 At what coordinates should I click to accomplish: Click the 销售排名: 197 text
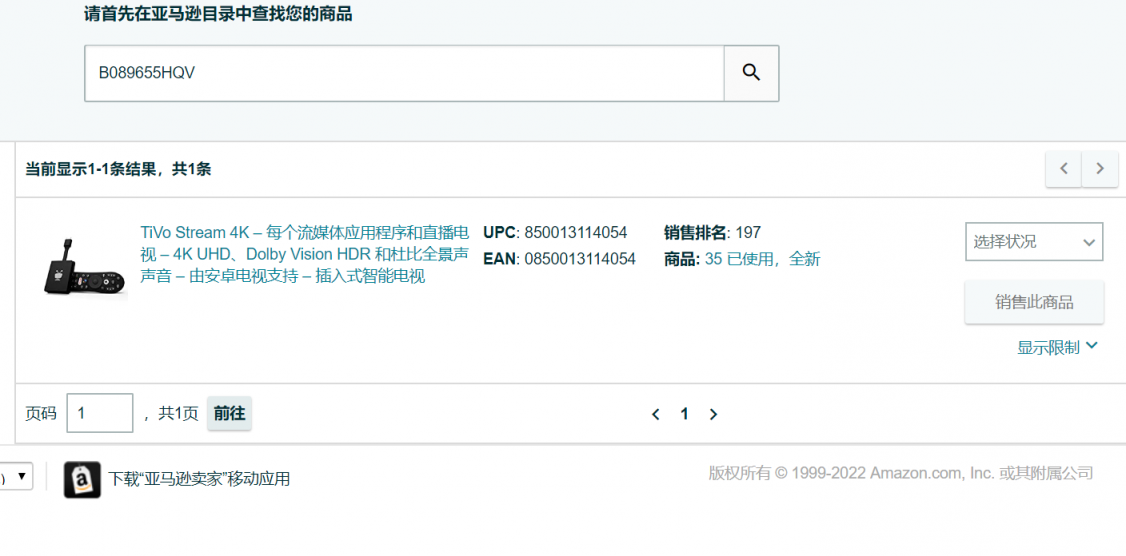coord(712,233)
